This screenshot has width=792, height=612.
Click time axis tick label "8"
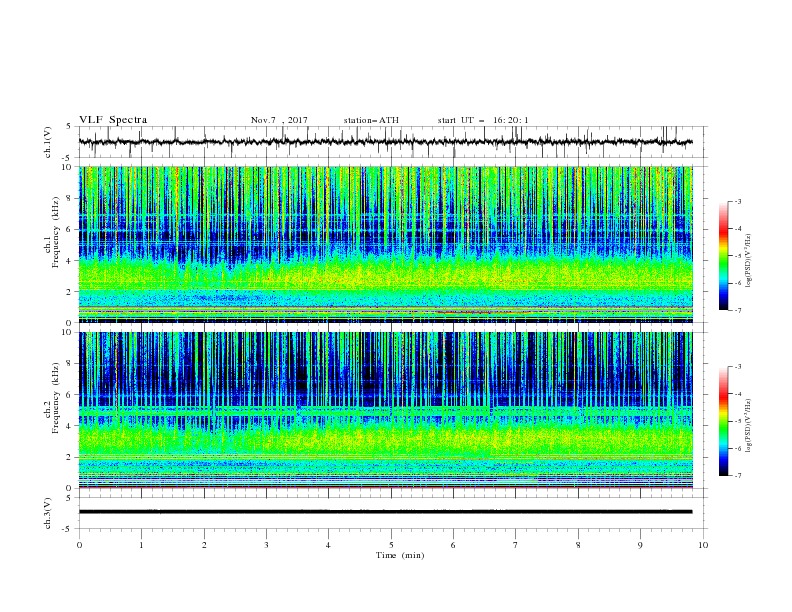[x=578, y=545]
